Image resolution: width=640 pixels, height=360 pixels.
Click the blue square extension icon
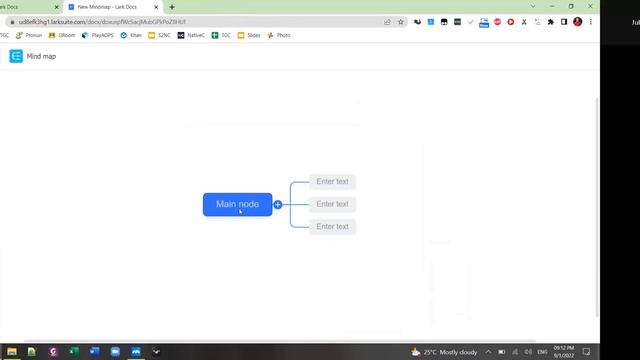tap(431, 22)
